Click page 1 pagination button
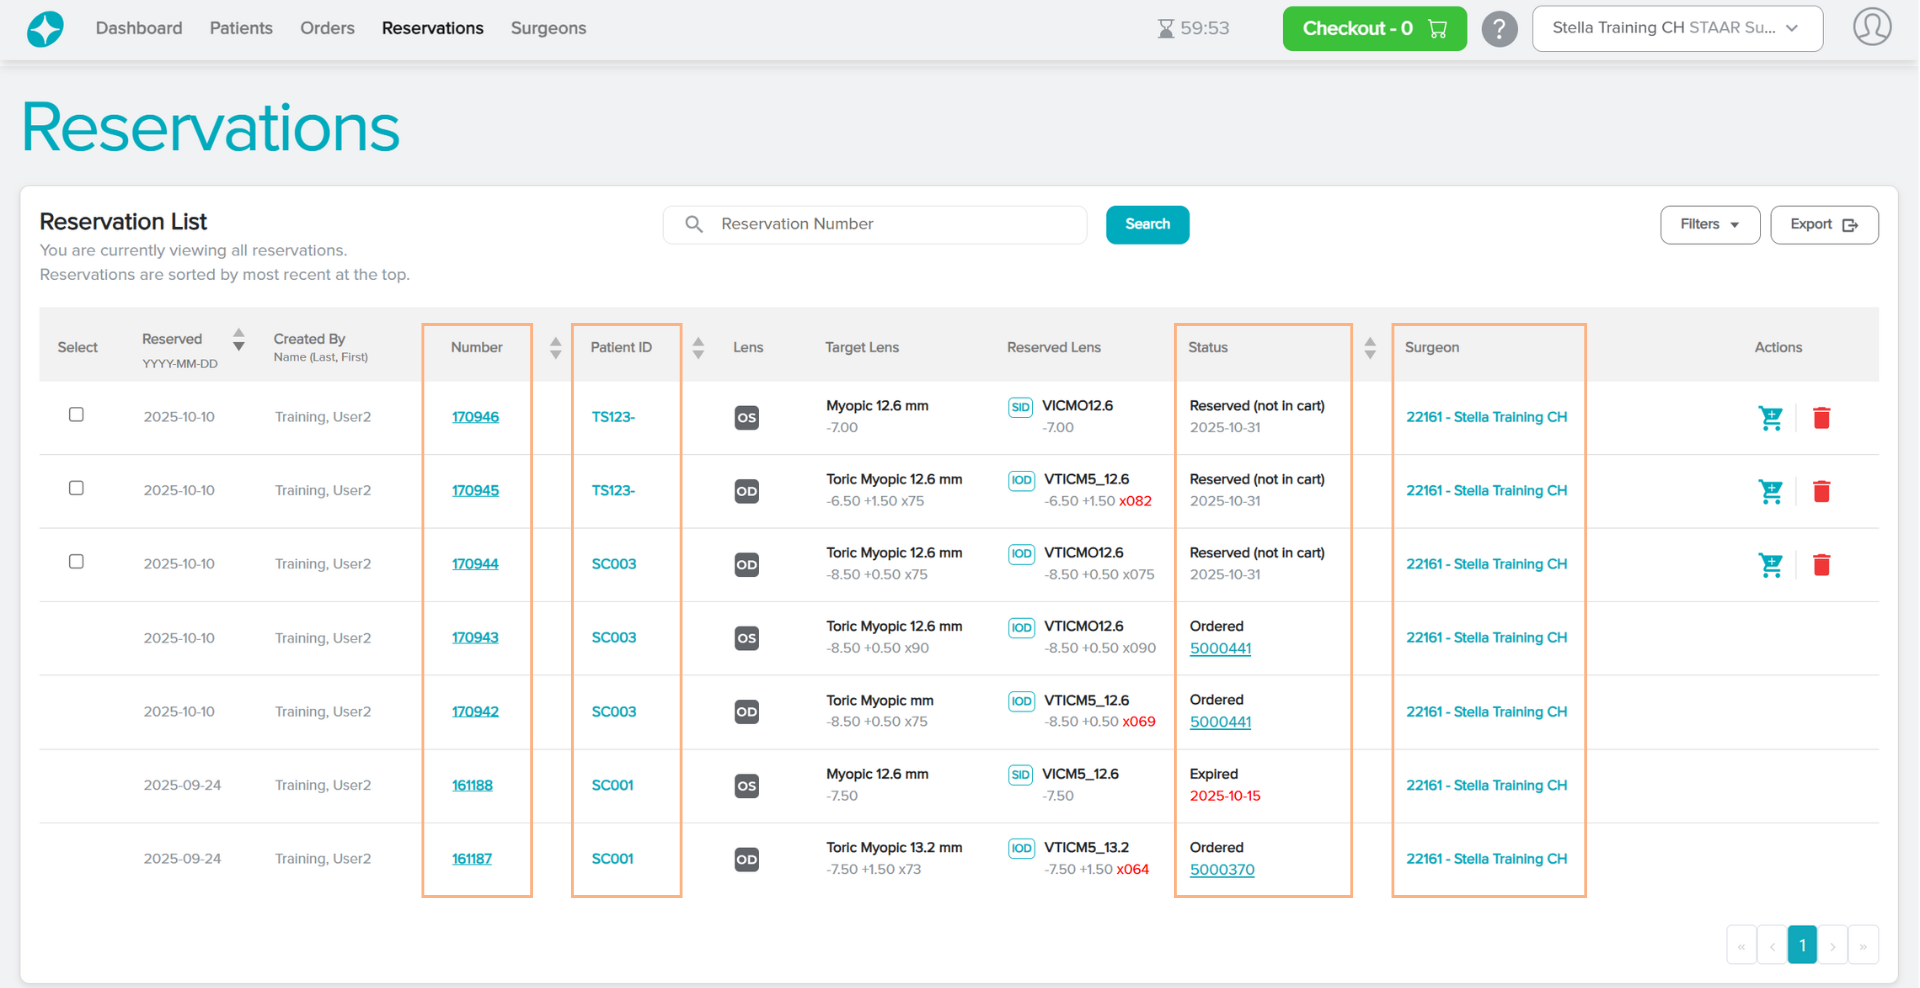Screen dimensions: 1920x988 [1801, 945]
